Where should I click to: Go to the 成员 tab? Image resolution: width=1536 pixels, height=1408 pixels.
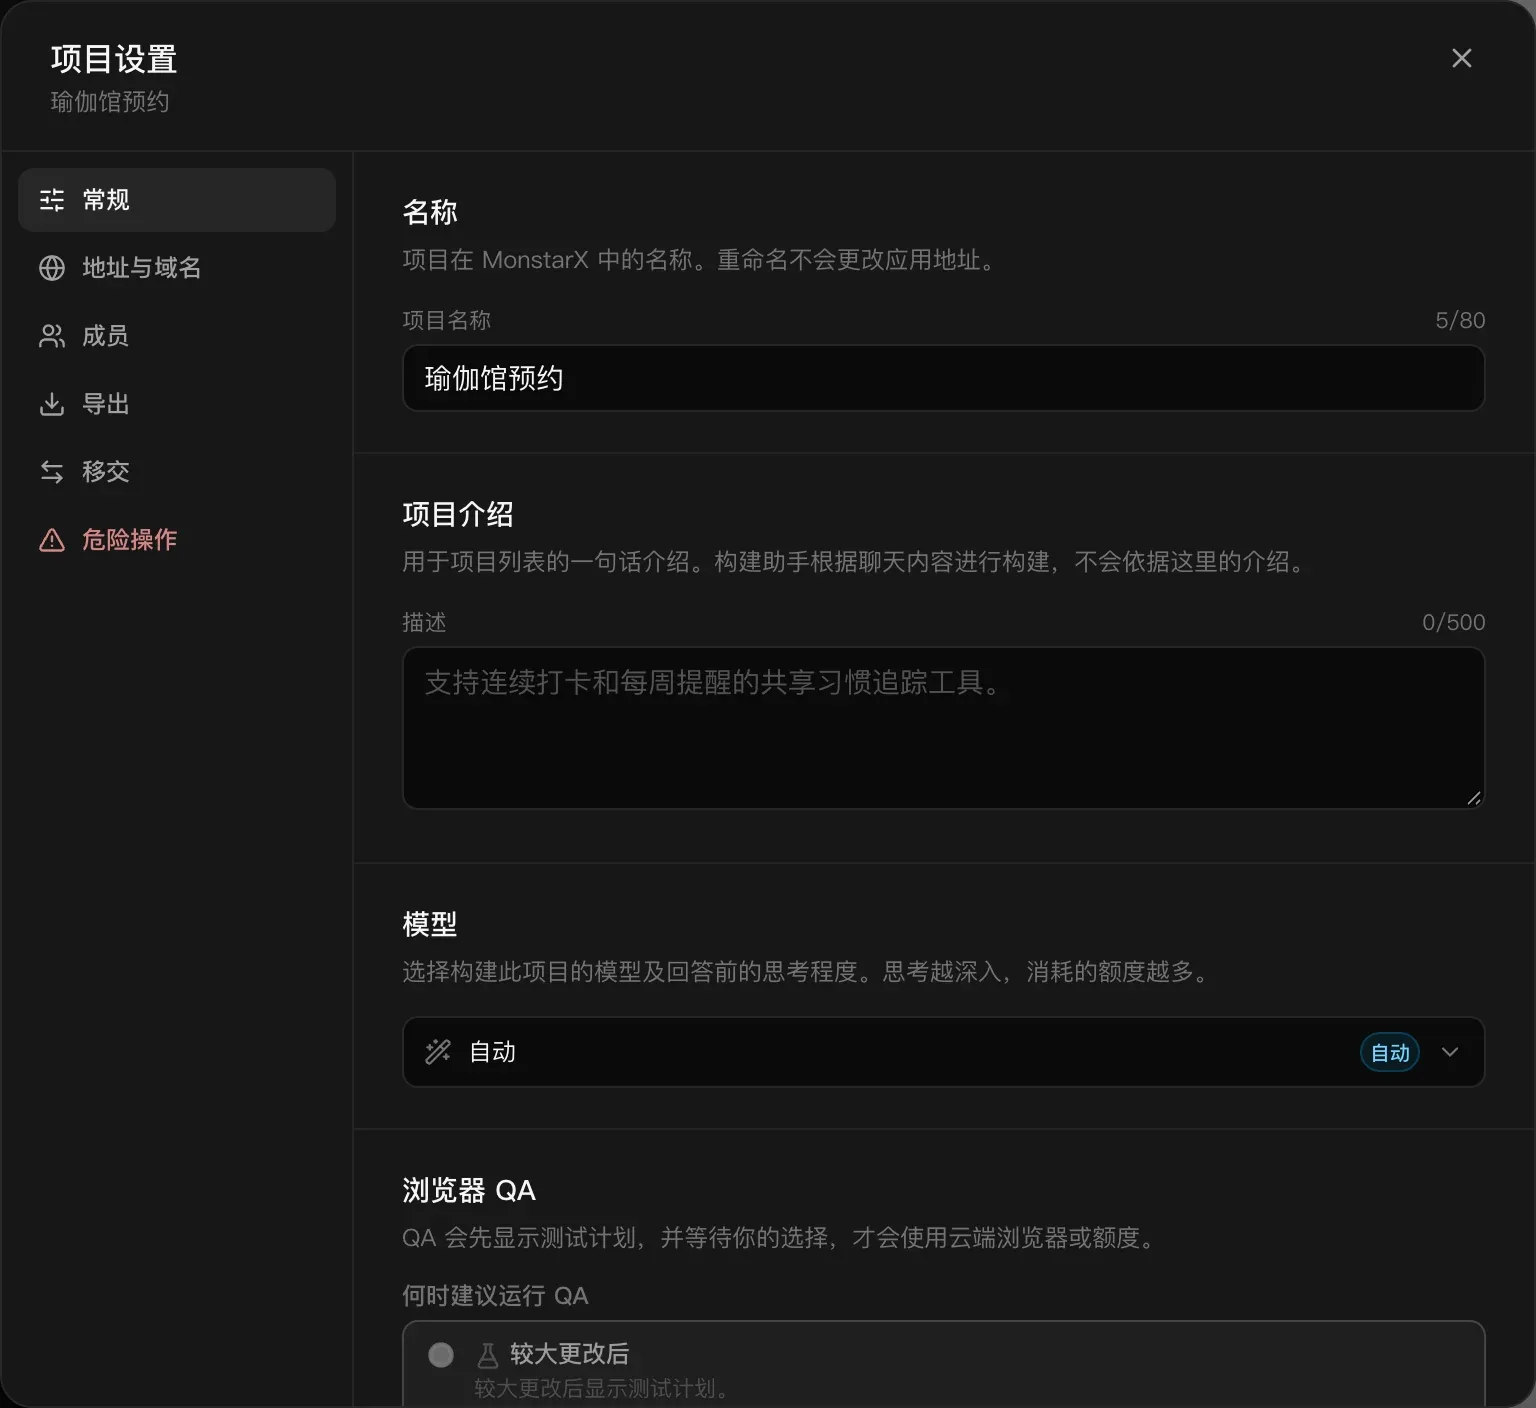pyautogui.click(x=177, y=336)
